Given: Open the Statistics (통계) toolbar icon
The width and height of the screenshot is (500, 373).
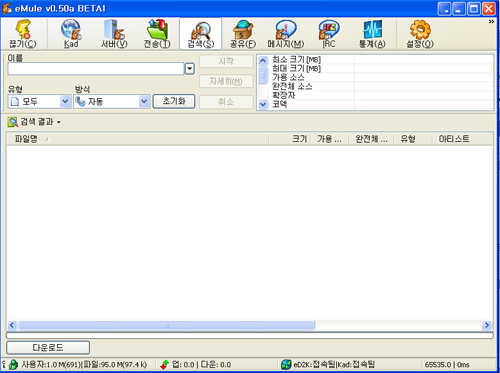Looking at the screenshot, I should (x=372, y=34).
